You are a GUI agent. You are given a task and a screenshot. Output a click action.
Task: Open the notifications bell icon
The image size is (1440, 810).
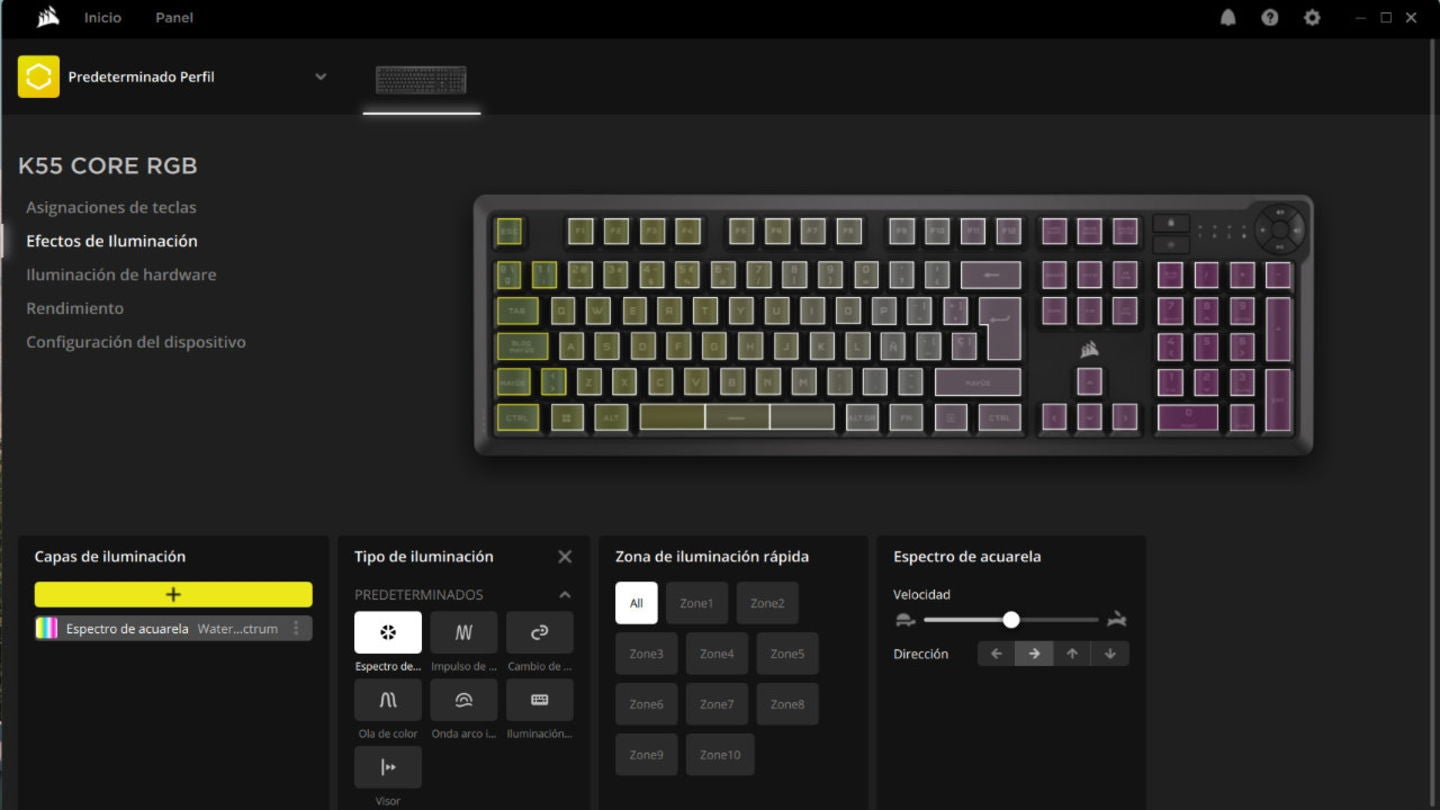[1228, 17]
